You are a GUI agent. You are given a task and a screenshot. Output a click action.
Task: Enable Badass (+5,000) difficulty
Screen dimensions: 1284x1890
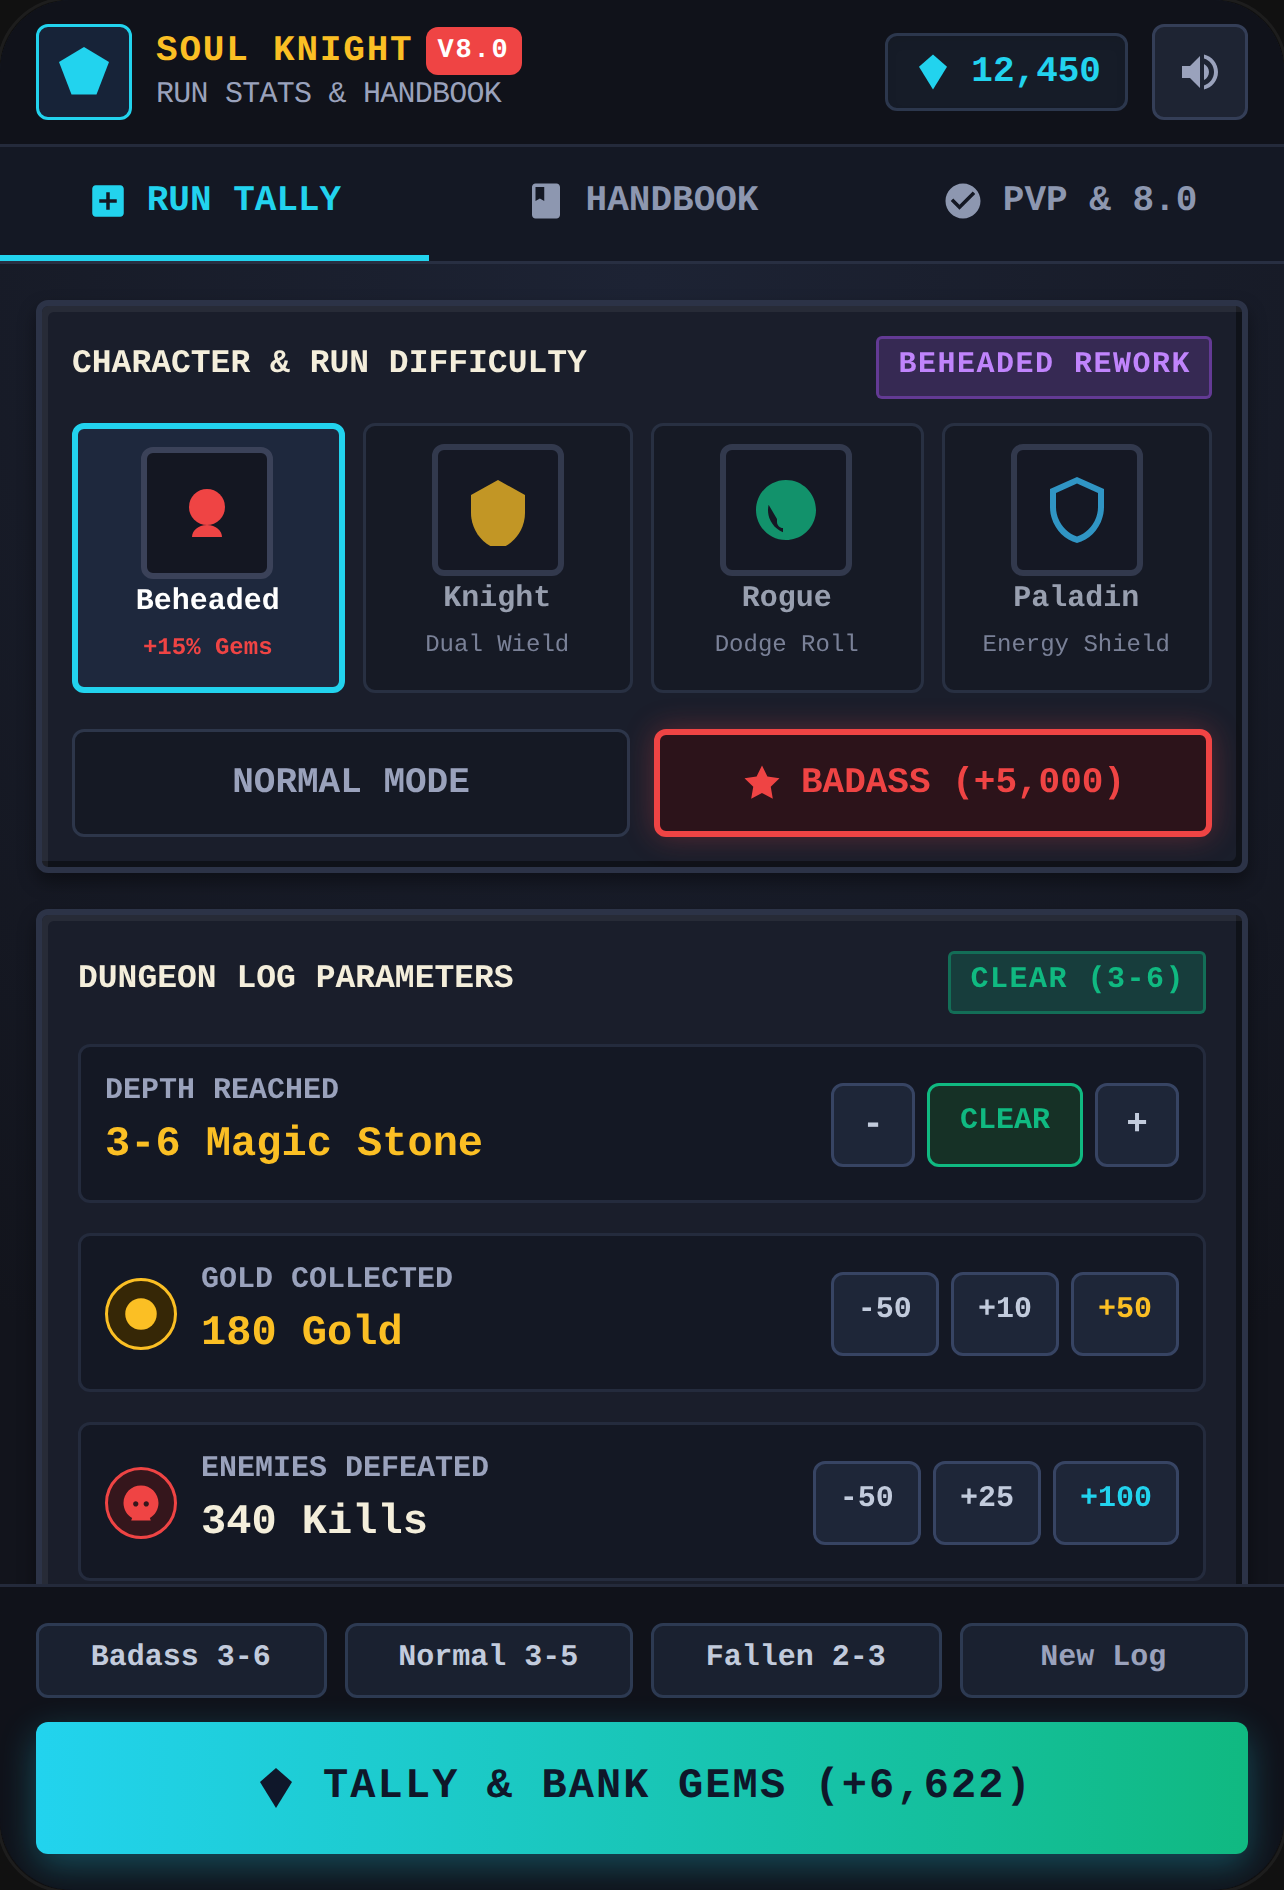[x=933, y=783]
